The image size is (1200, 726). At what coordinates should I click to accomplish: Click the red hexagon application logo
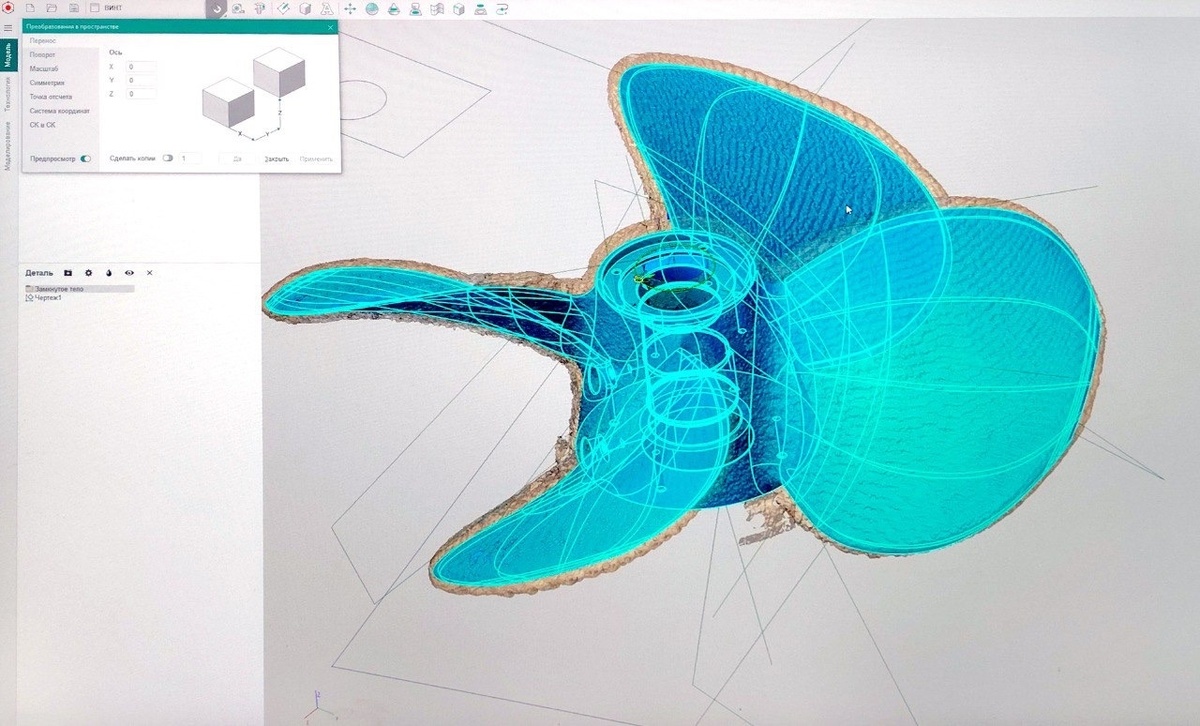pyautogui.click(x=8, y=7)
